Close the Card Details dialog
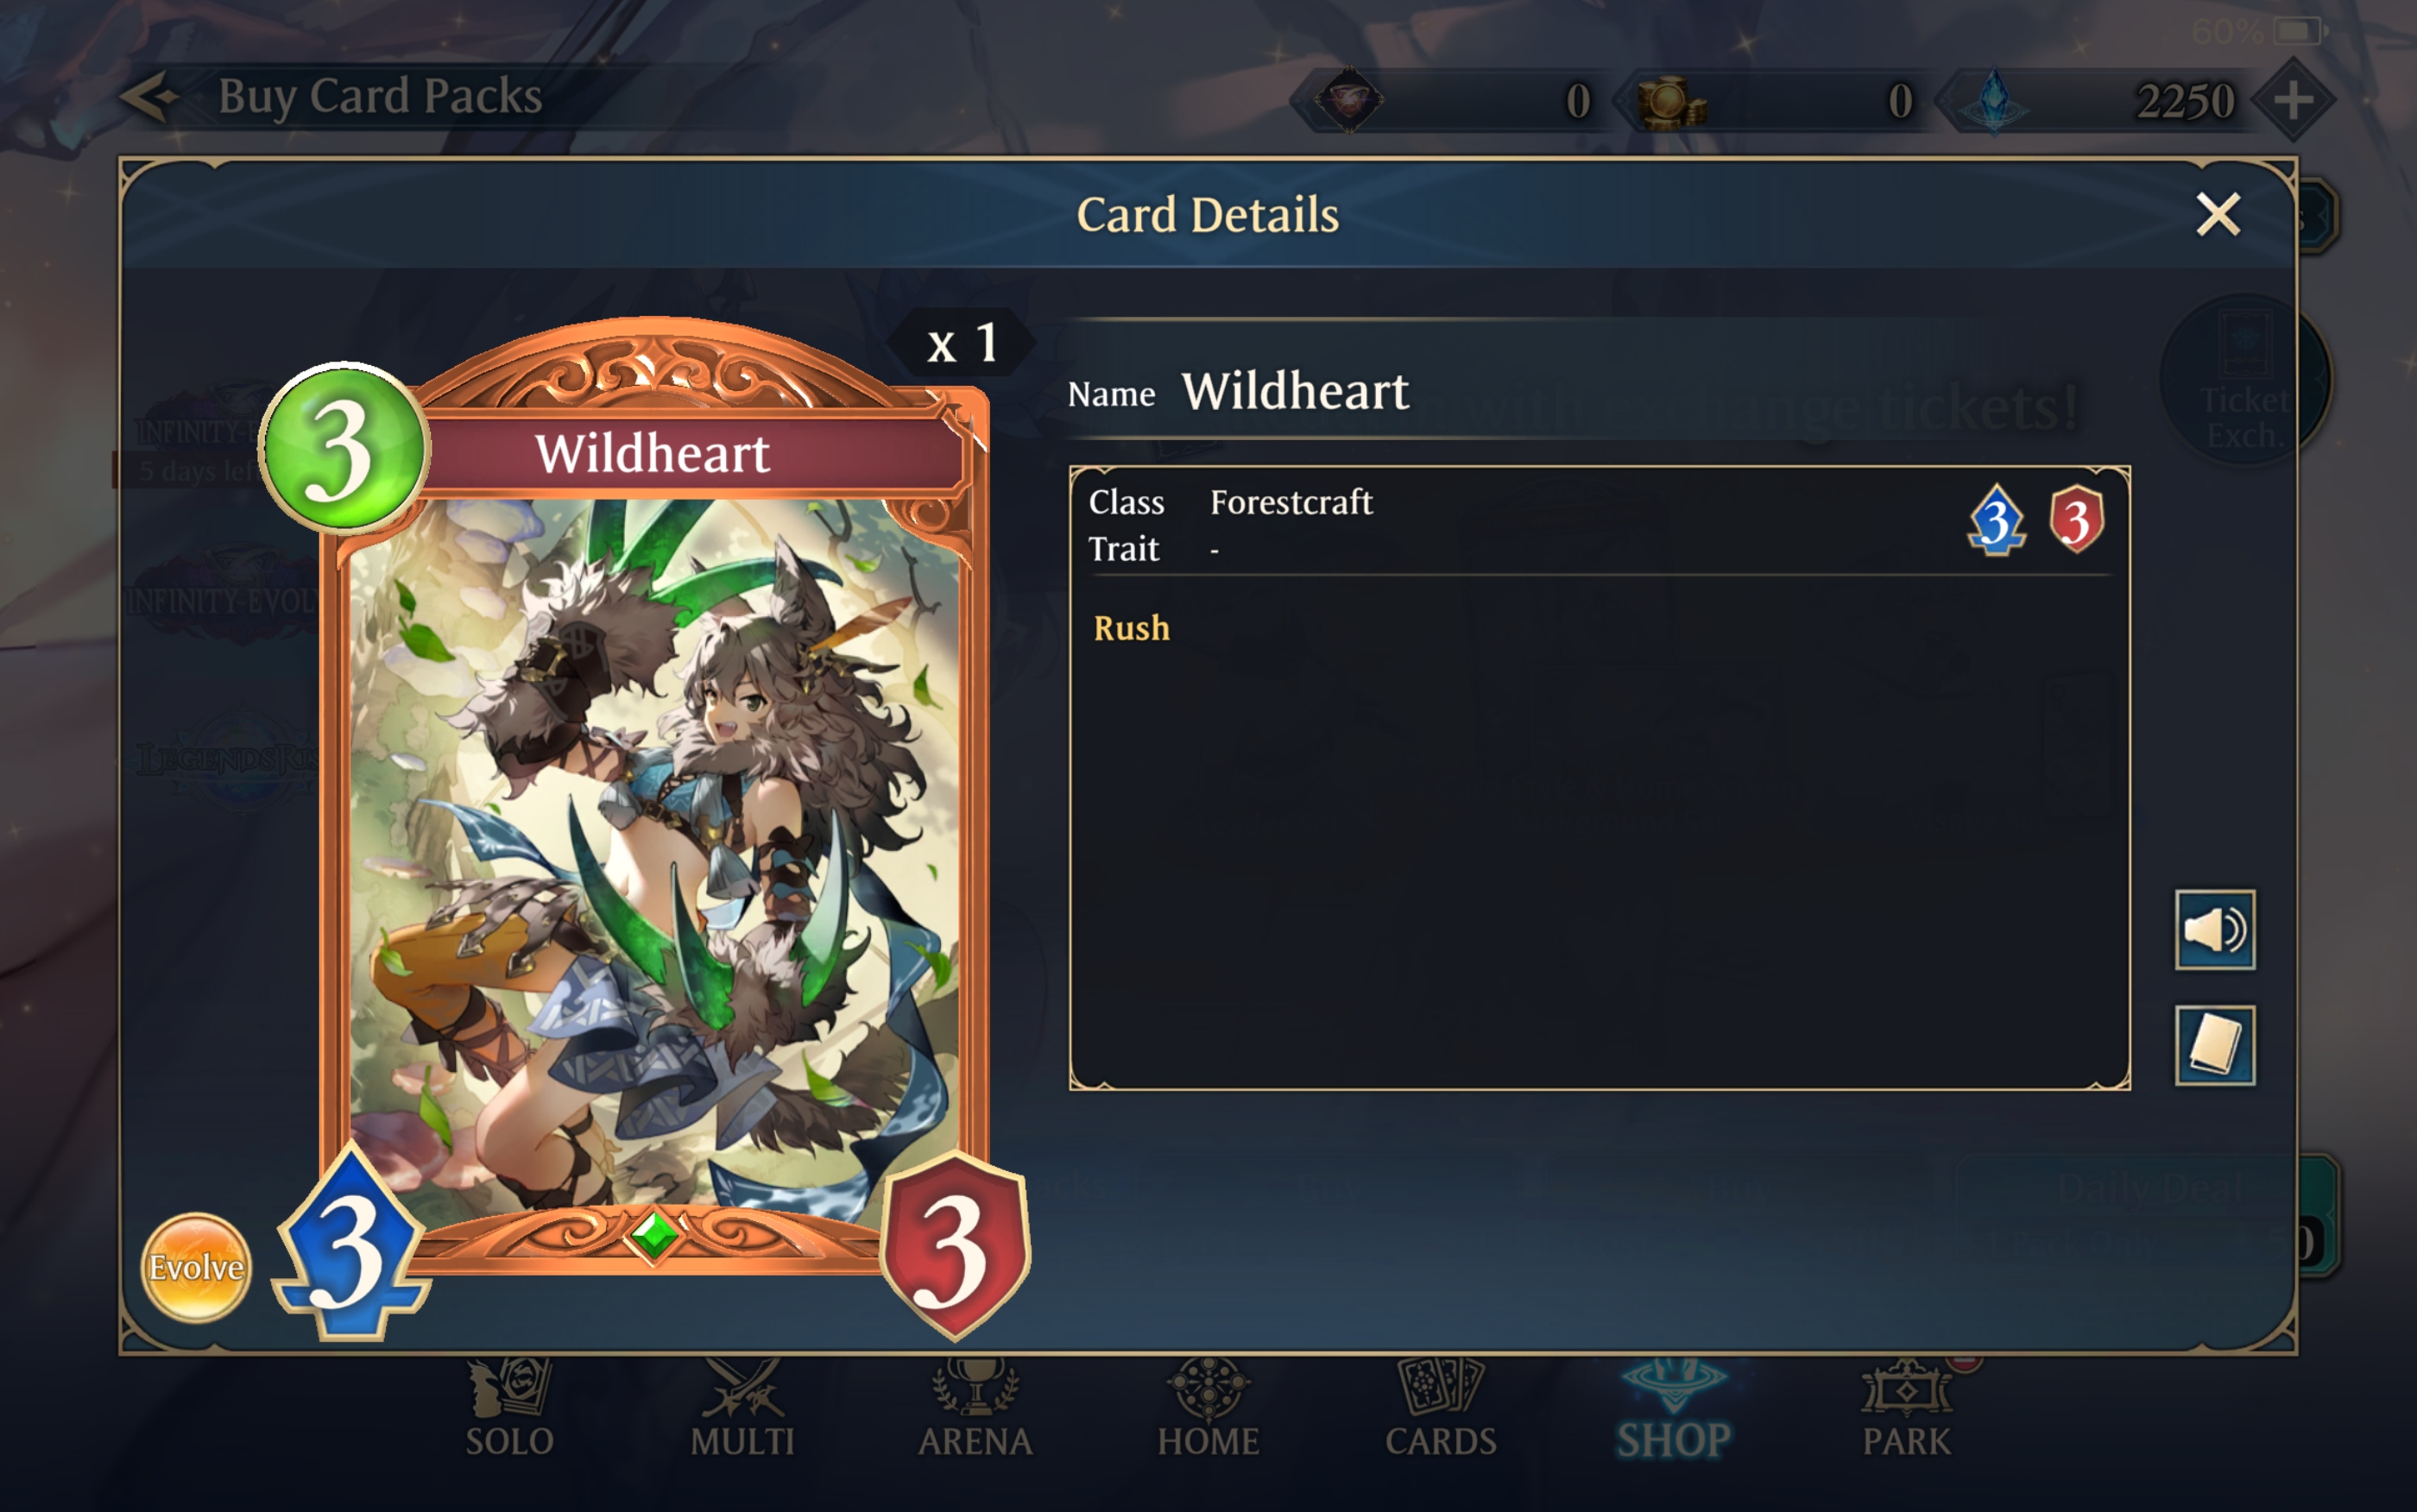 click(2217, 214)
